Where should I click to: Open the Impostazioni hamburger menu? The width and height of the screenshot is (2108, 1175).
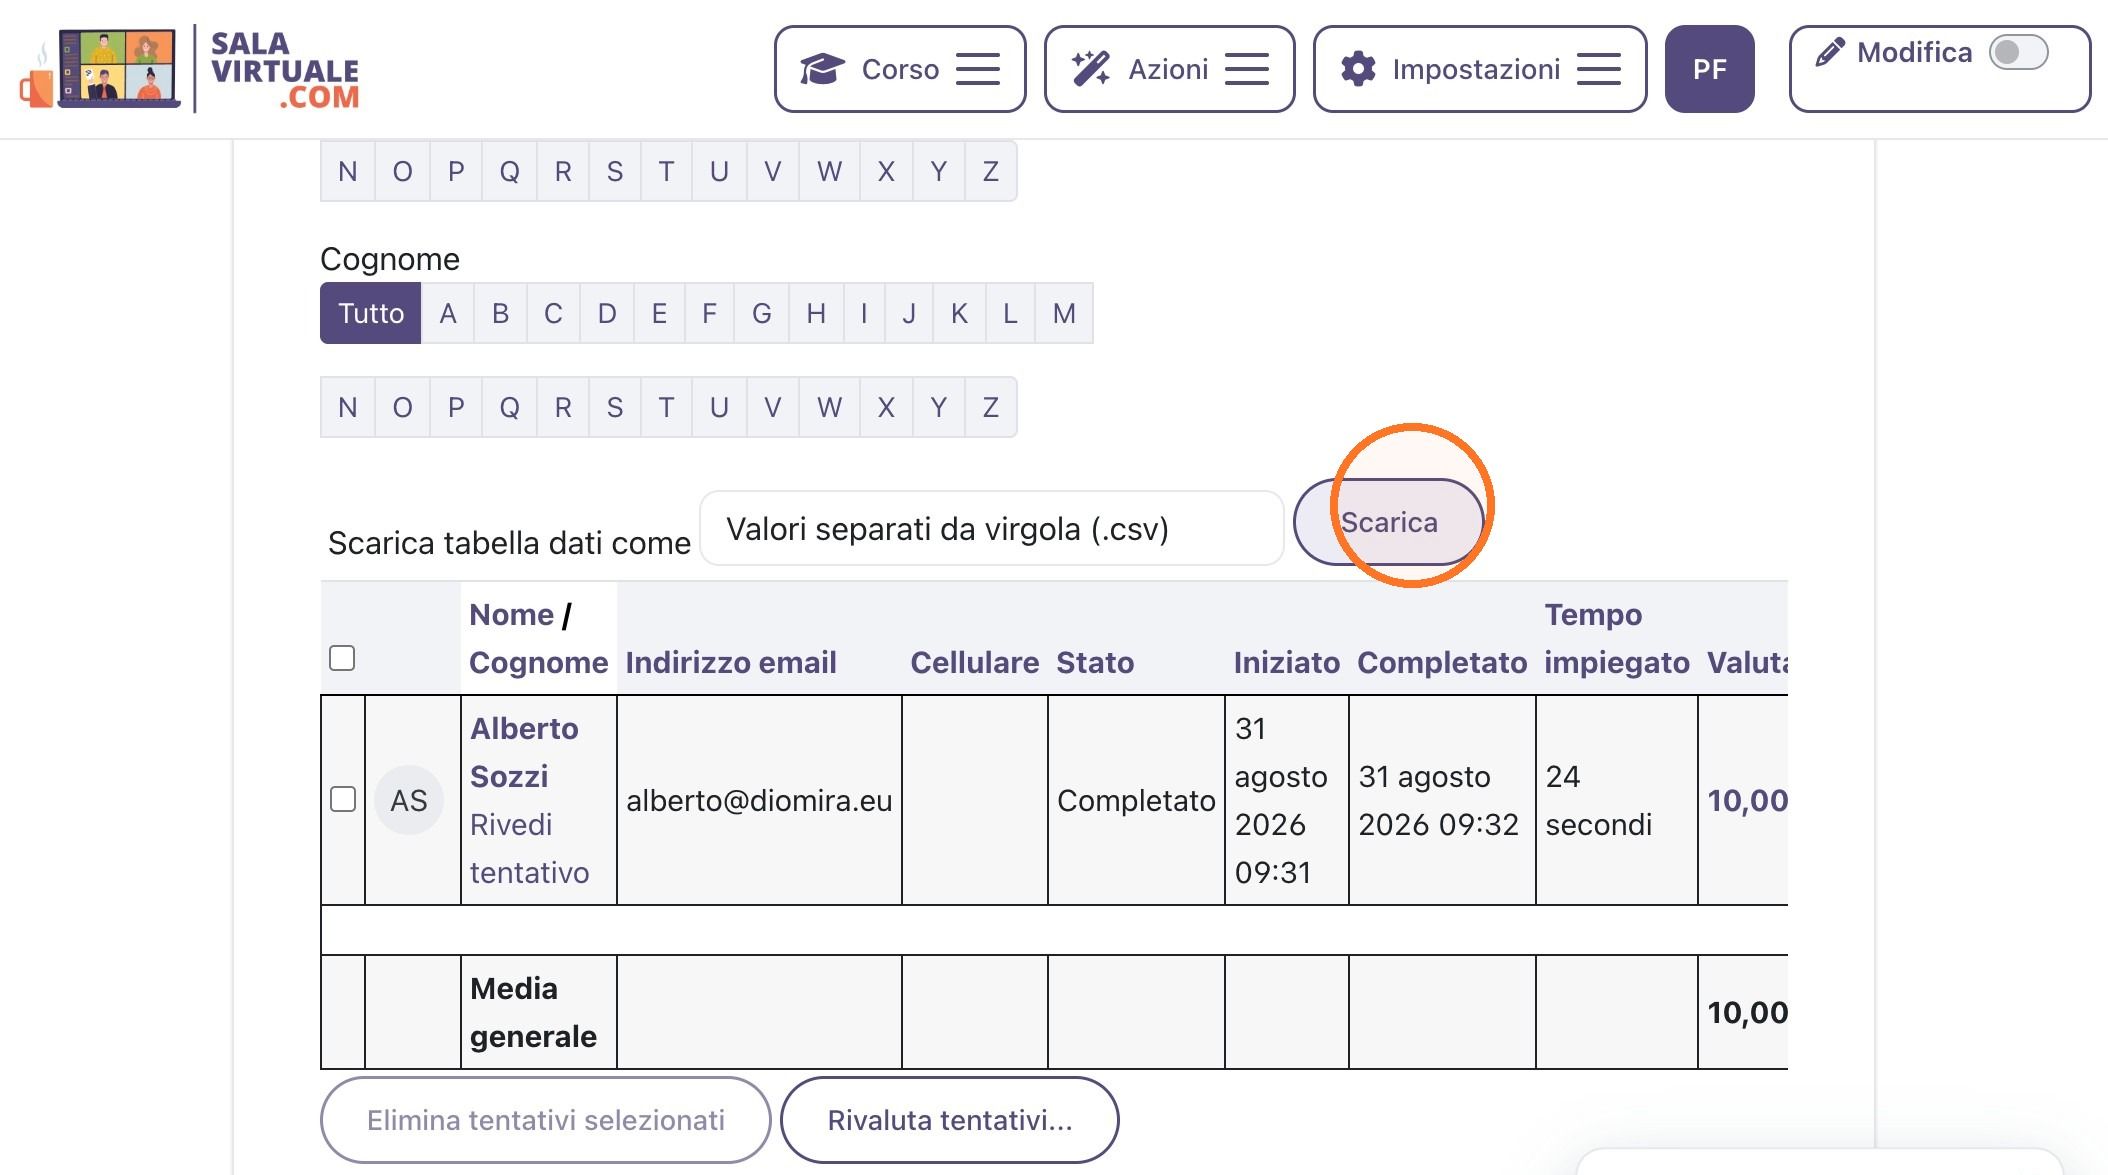[1599, 69]
